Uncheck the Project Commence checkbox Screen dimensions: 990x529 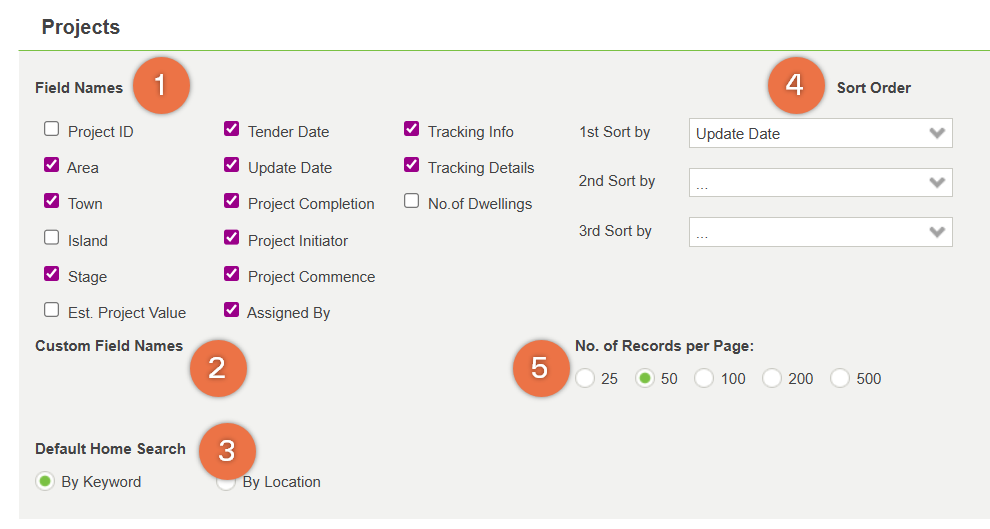point(232,274)
